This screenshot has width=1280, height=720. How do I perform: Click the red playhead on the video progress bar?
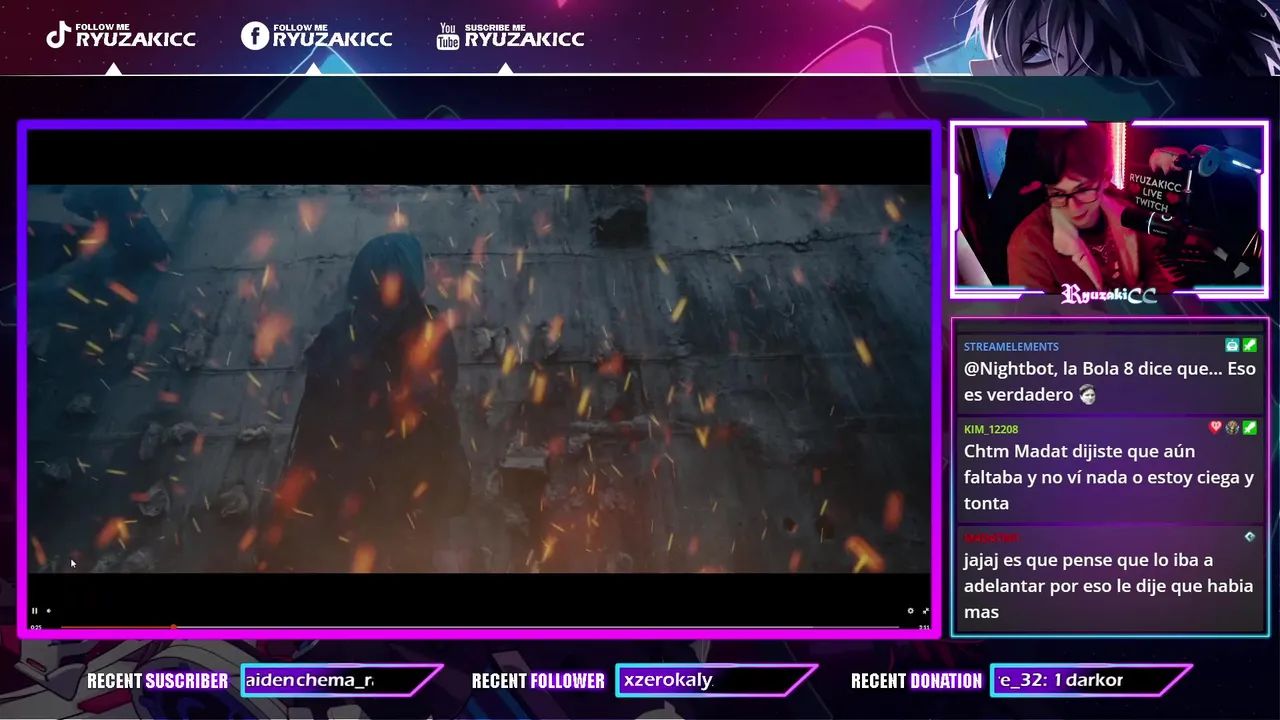(x=173, y=627)
